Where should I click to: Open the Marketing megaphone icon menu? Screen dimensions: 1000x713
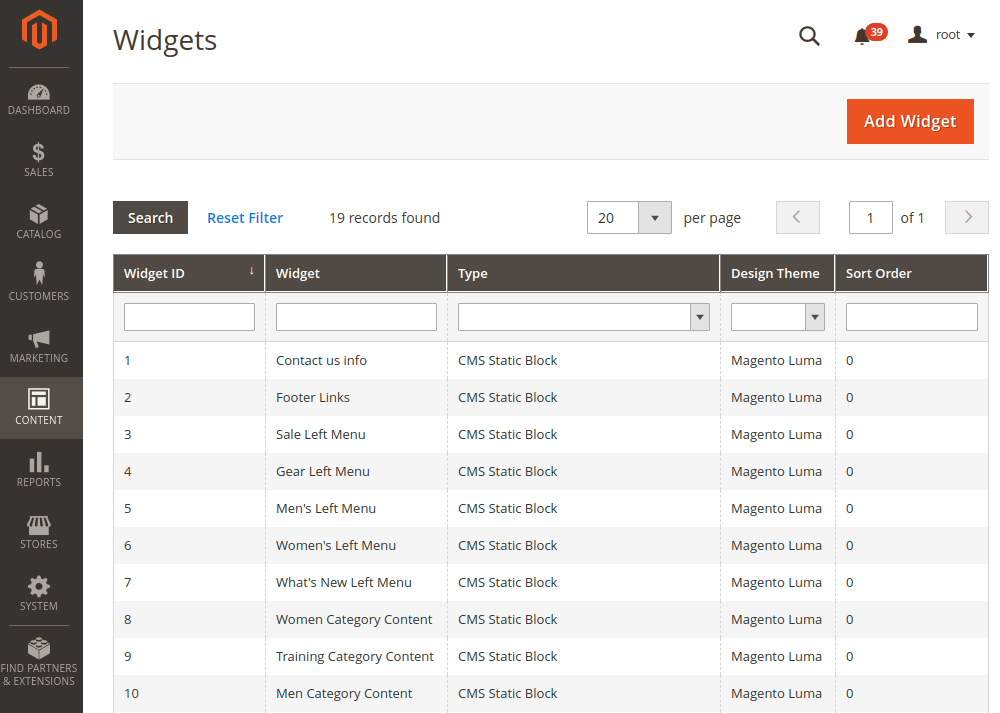[39, 339]
